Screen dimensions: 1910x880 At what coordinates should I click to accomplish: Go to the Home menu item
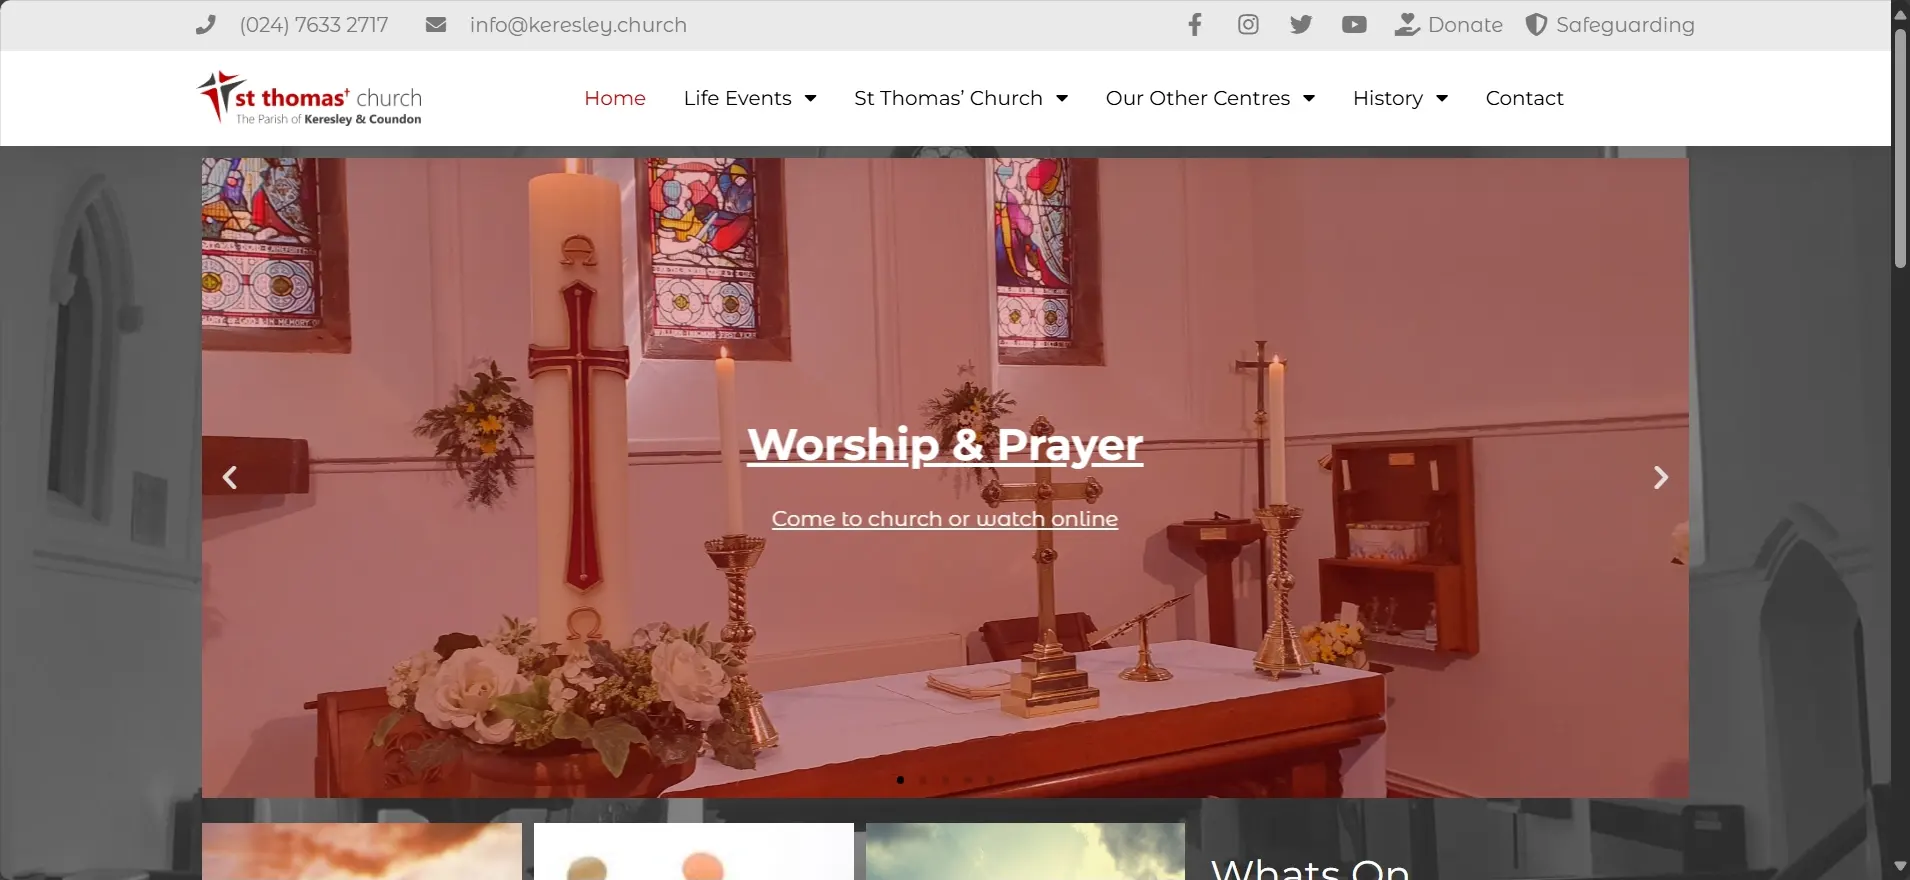(x=615, y=98)
